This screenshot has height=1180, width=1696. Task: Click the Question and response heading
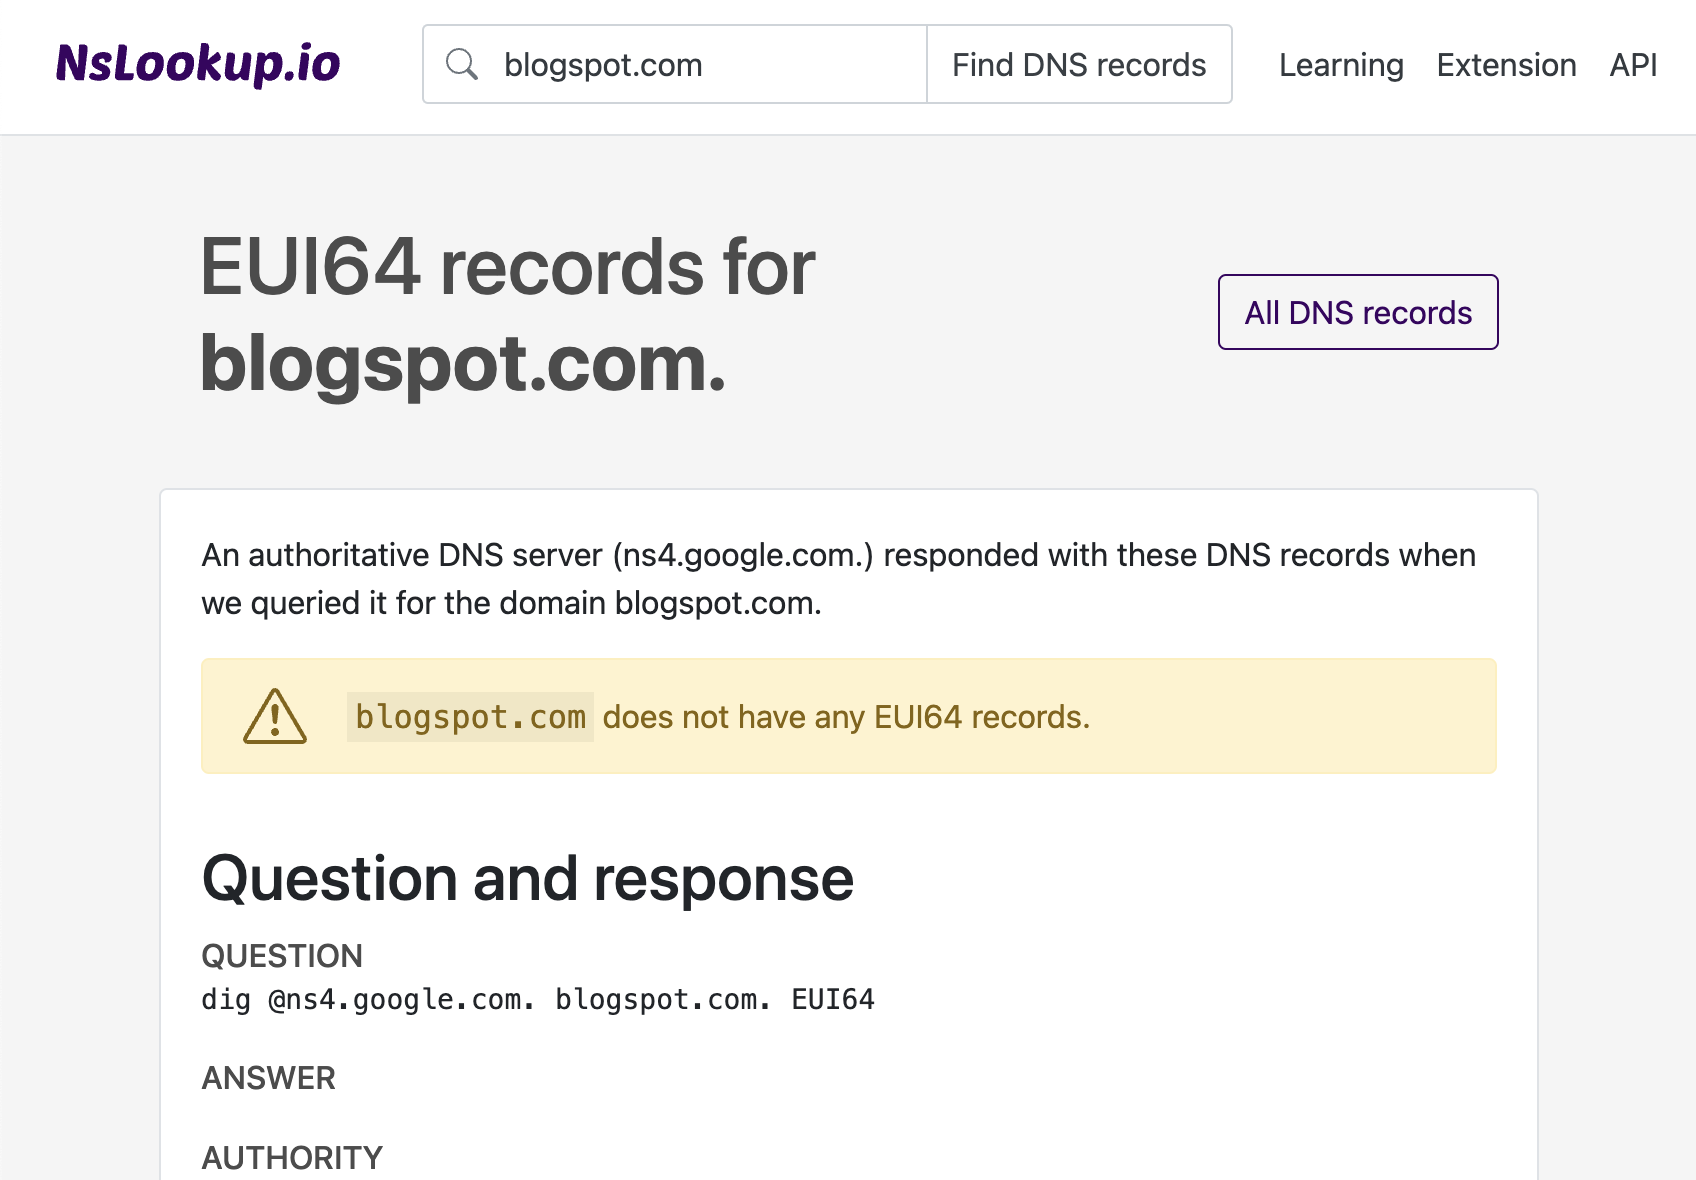click(x=527, y=878)
